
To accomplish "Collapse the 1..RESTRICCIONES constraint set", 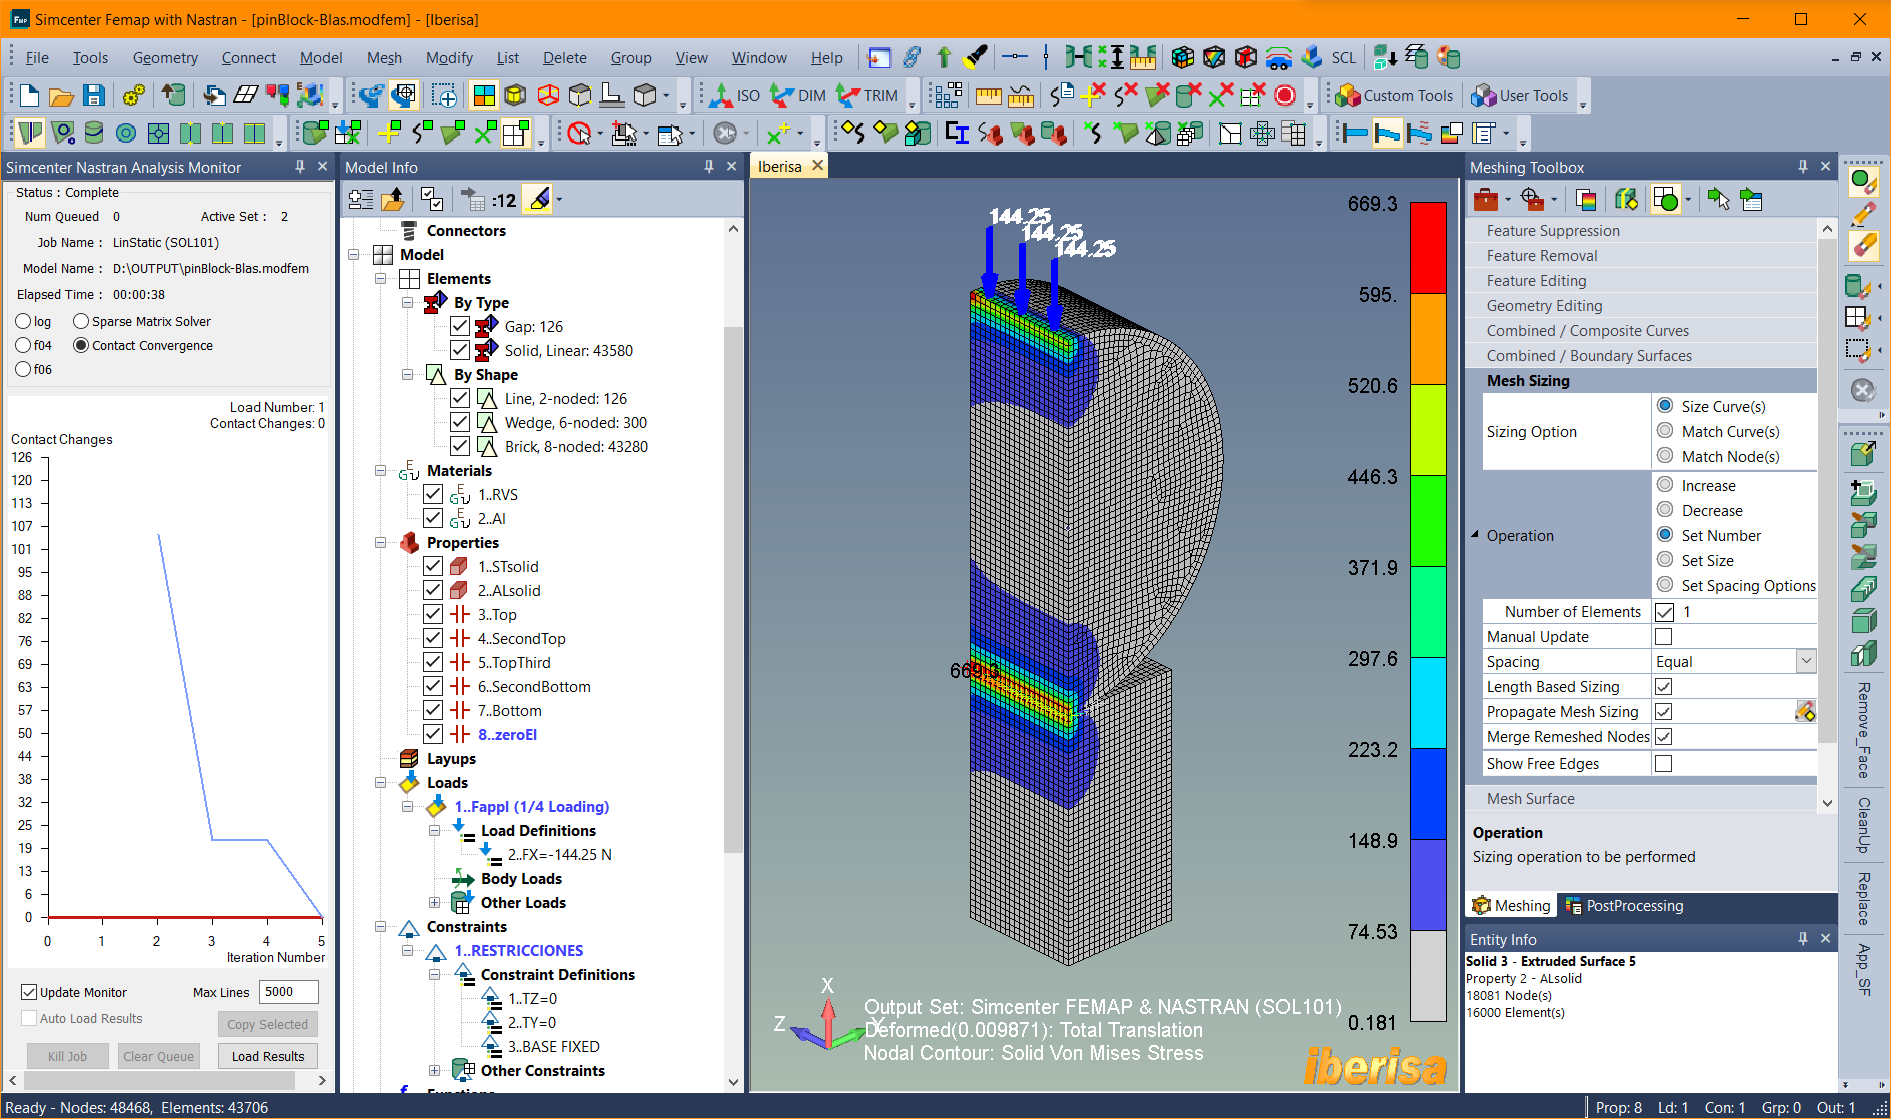I will [408, 951].
